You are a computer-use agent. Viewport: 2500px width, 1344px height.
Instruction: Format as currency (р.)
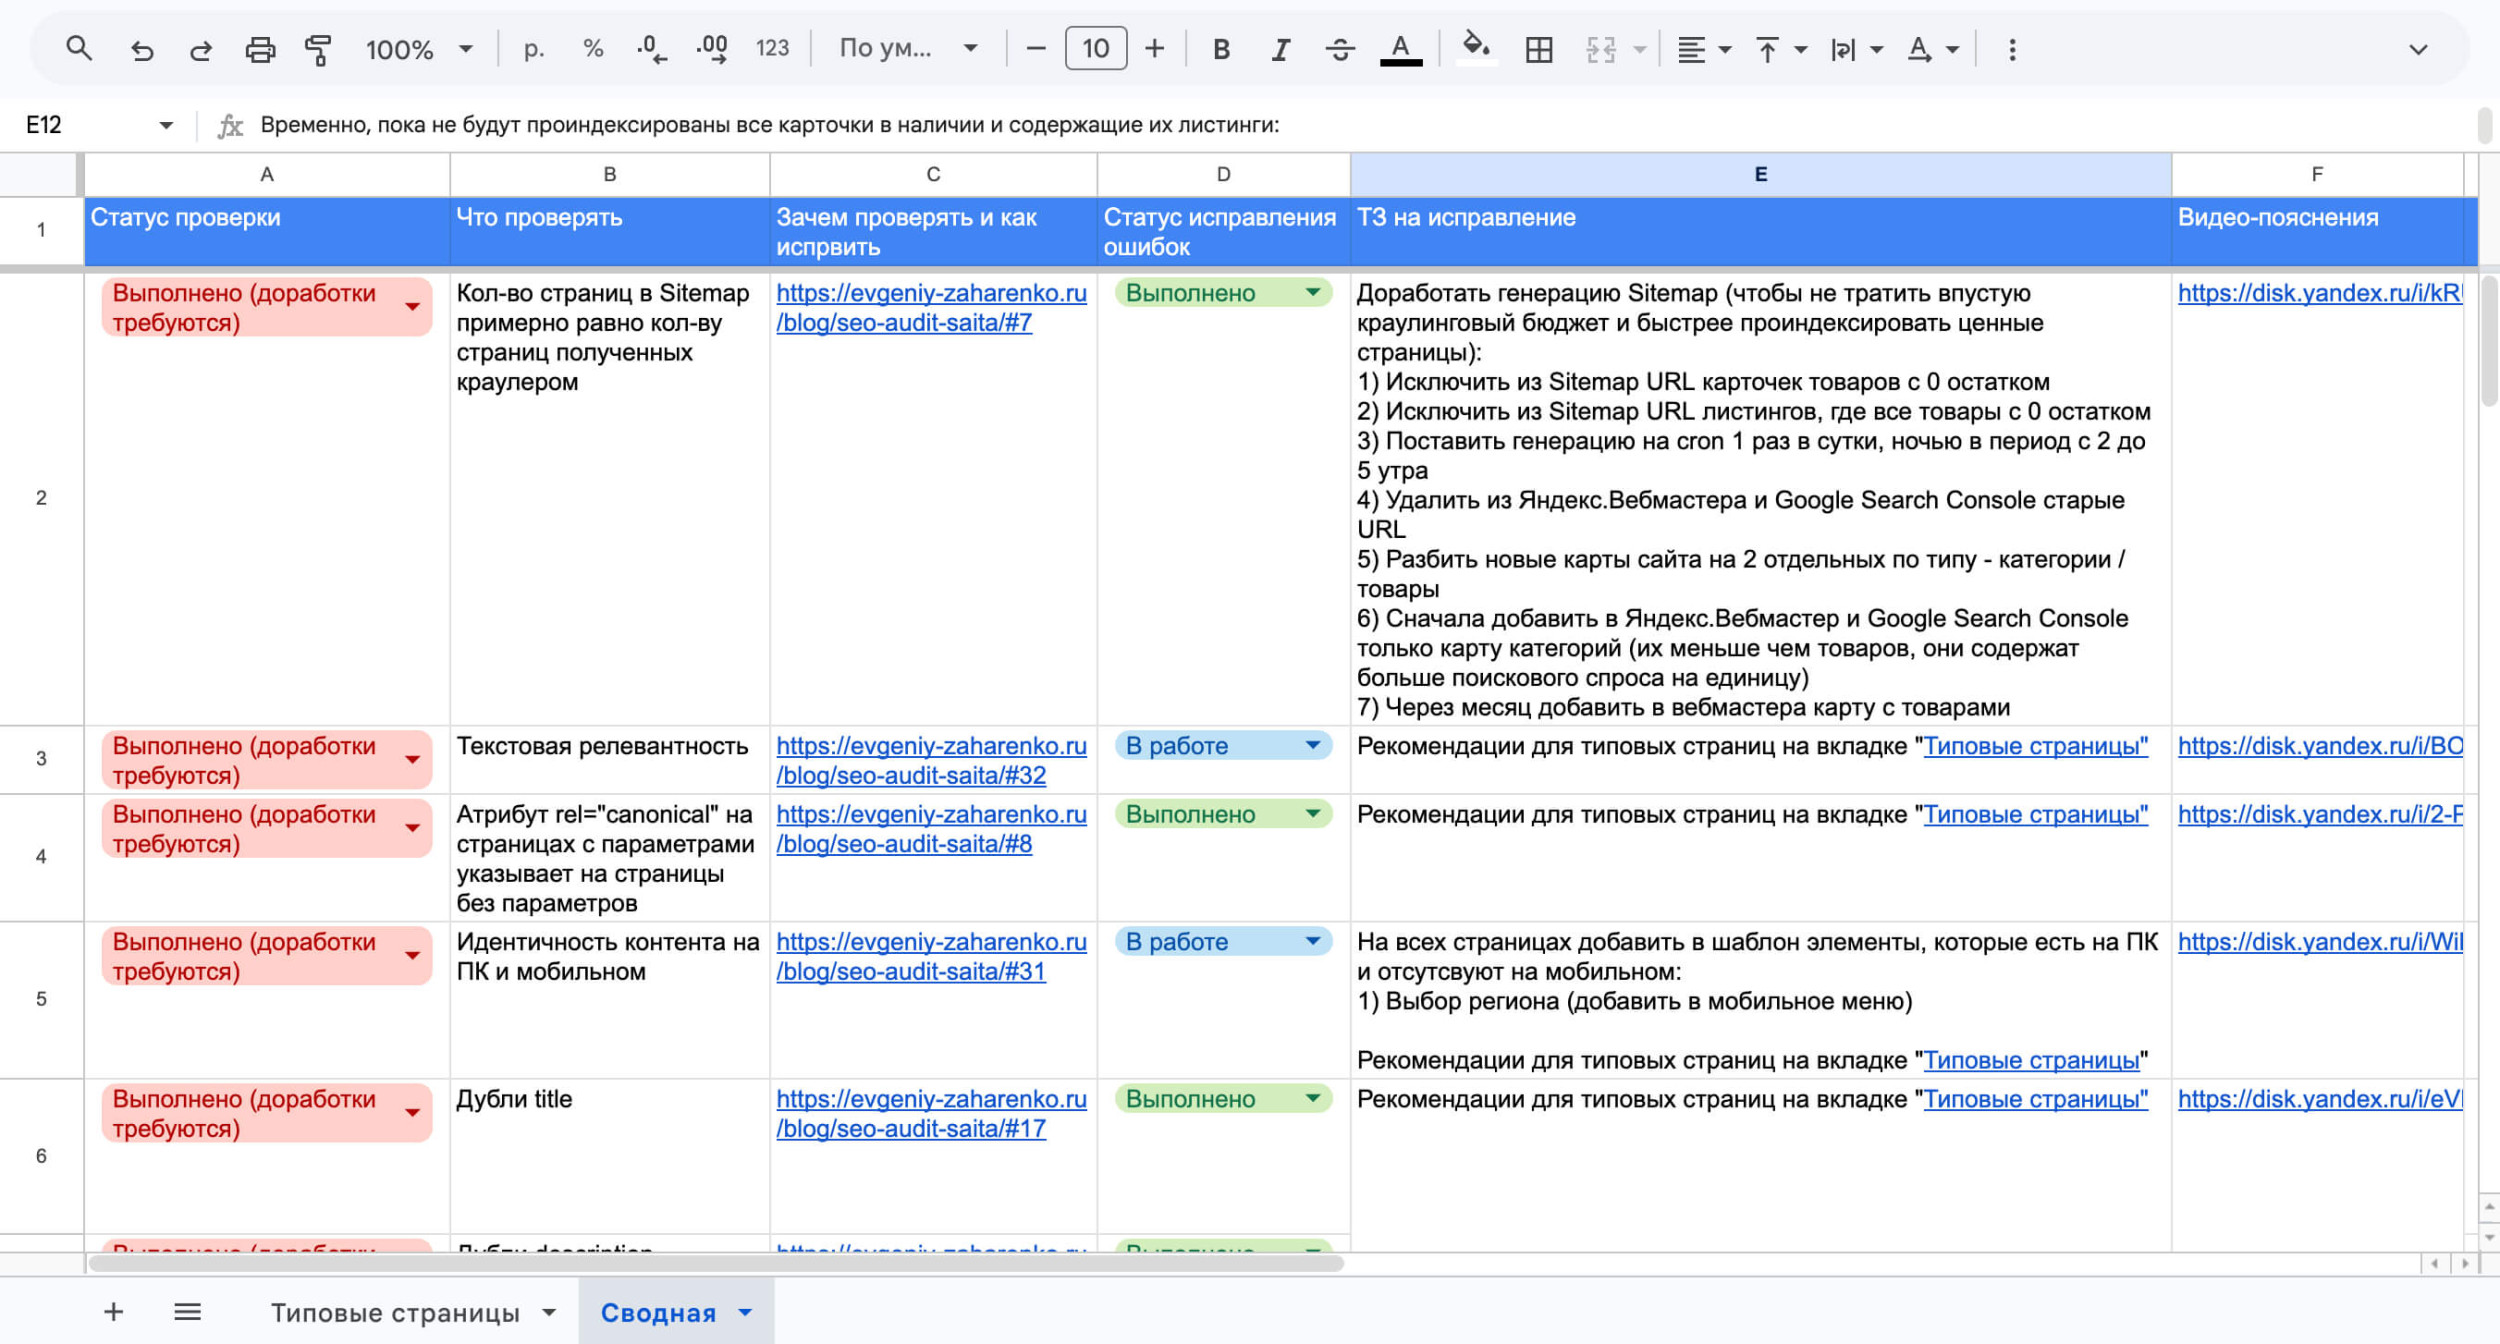click(534, 49)
